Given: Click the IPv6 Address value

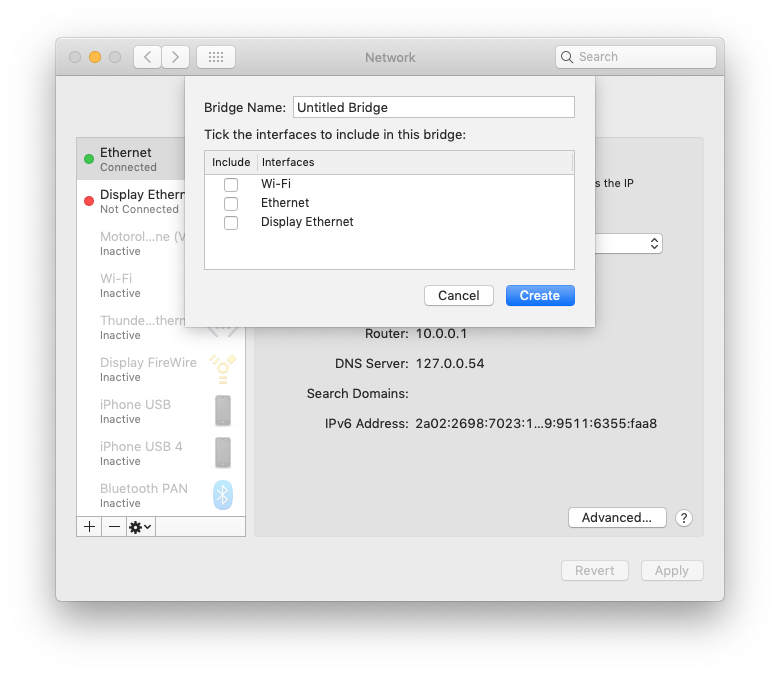Looking at the screenshot, I should coord(536,424).
